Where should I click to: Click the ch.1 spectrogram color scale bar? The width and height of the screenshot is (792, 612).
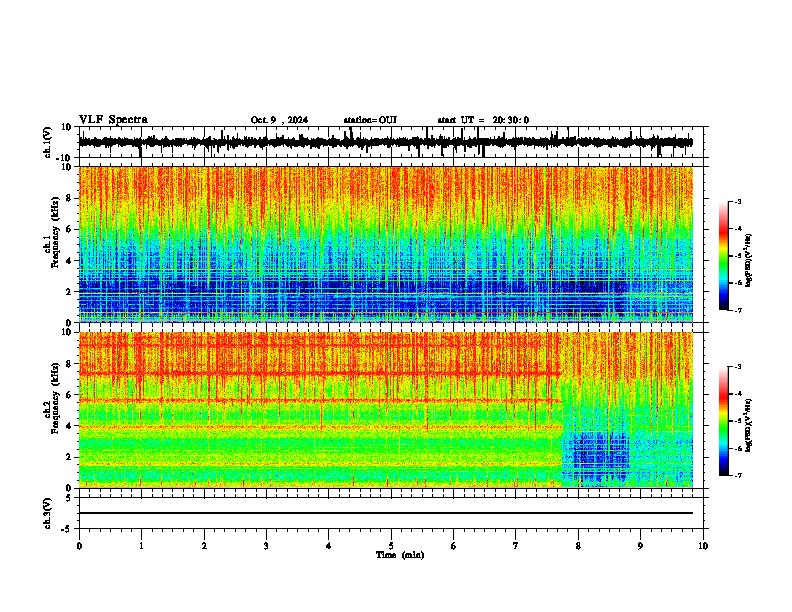(724, 256)
